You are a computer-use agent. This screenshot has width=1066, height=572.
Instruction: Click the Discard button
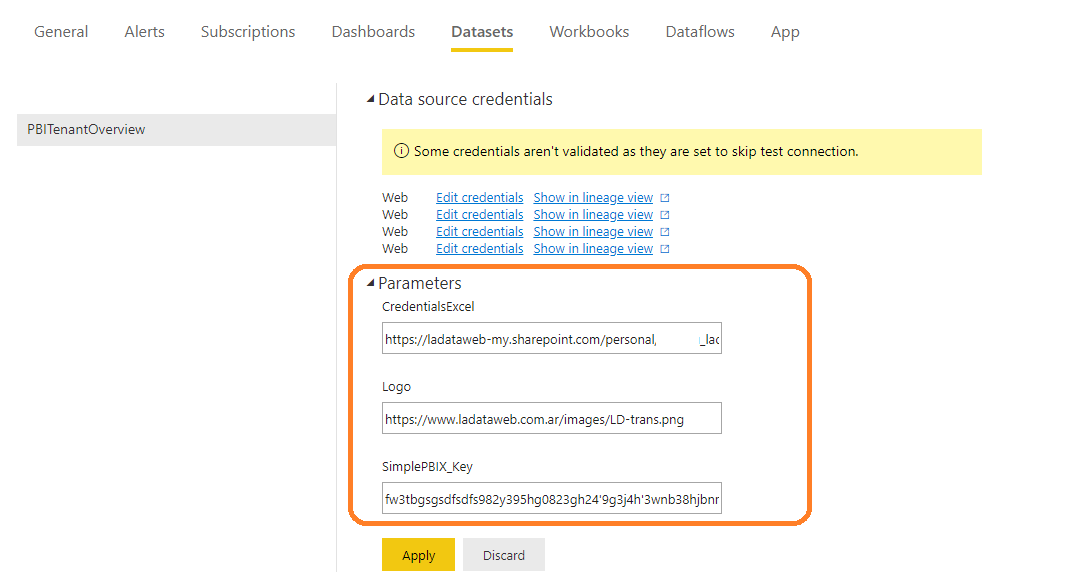tap(503, 555)
